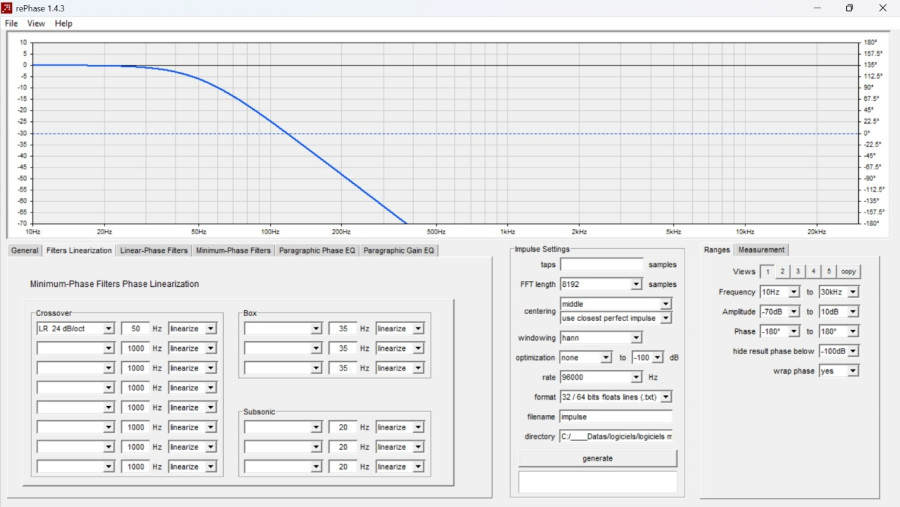Click the generate output status box
This screenshot has width=900, height=507.
pyautogui.click(x=598, y=482)
